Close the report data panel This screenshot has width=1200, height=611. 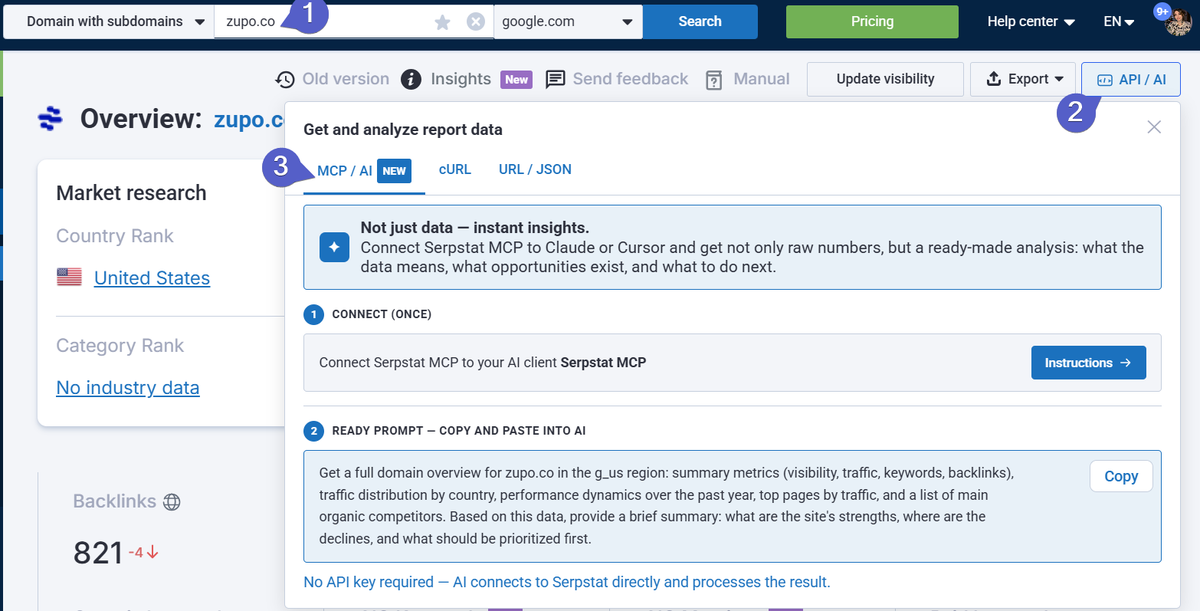click(1154, 127)
